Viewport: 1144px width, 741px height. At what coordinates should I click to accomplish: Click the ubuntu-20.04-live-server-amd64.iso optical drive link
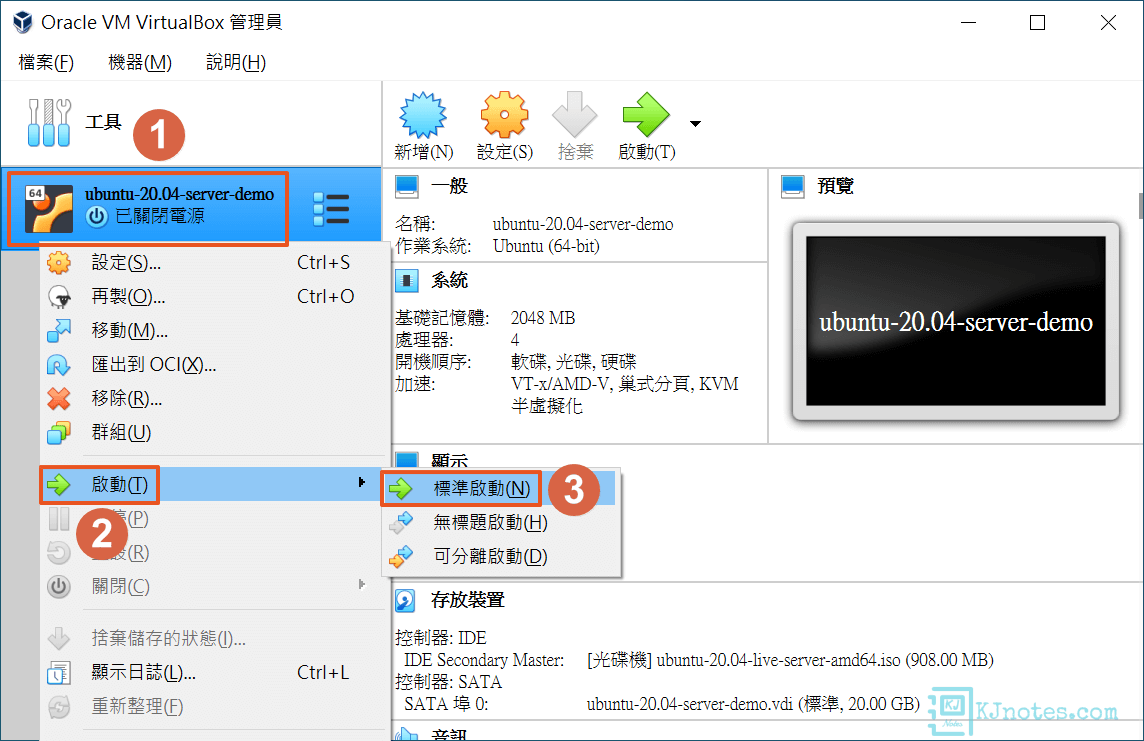tap(790, 660)
